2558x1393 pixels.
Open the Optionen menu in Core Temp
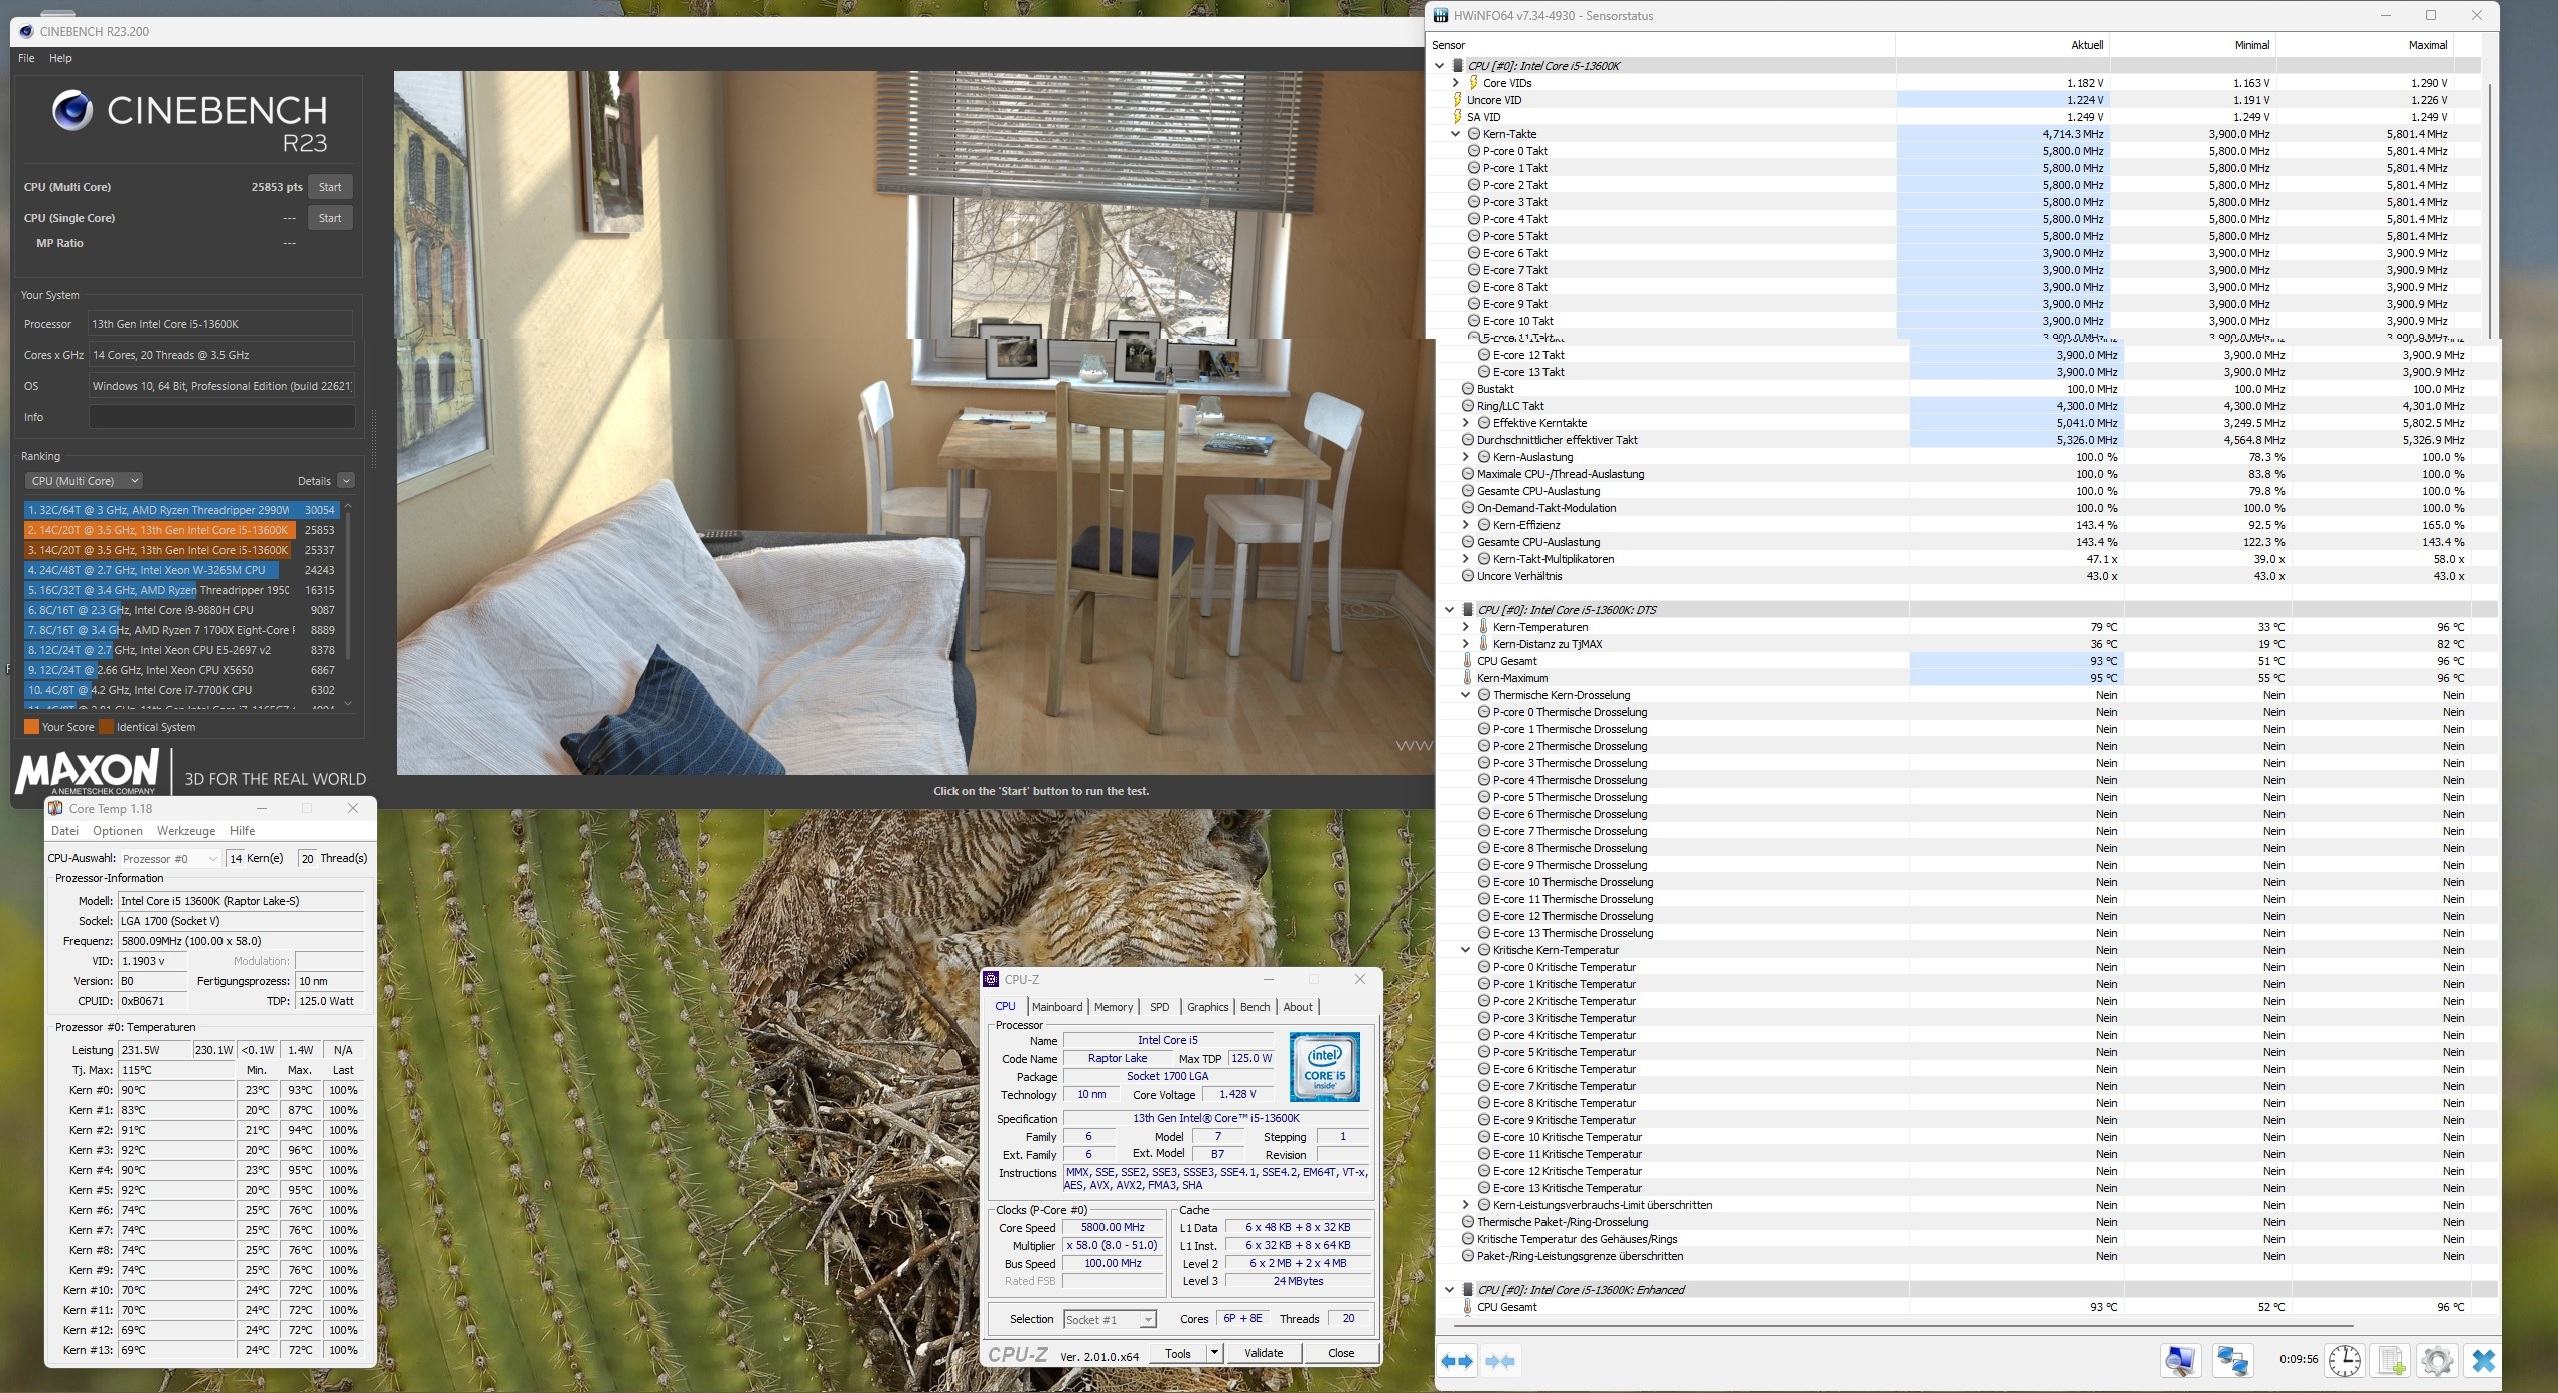tap(118, 831)
